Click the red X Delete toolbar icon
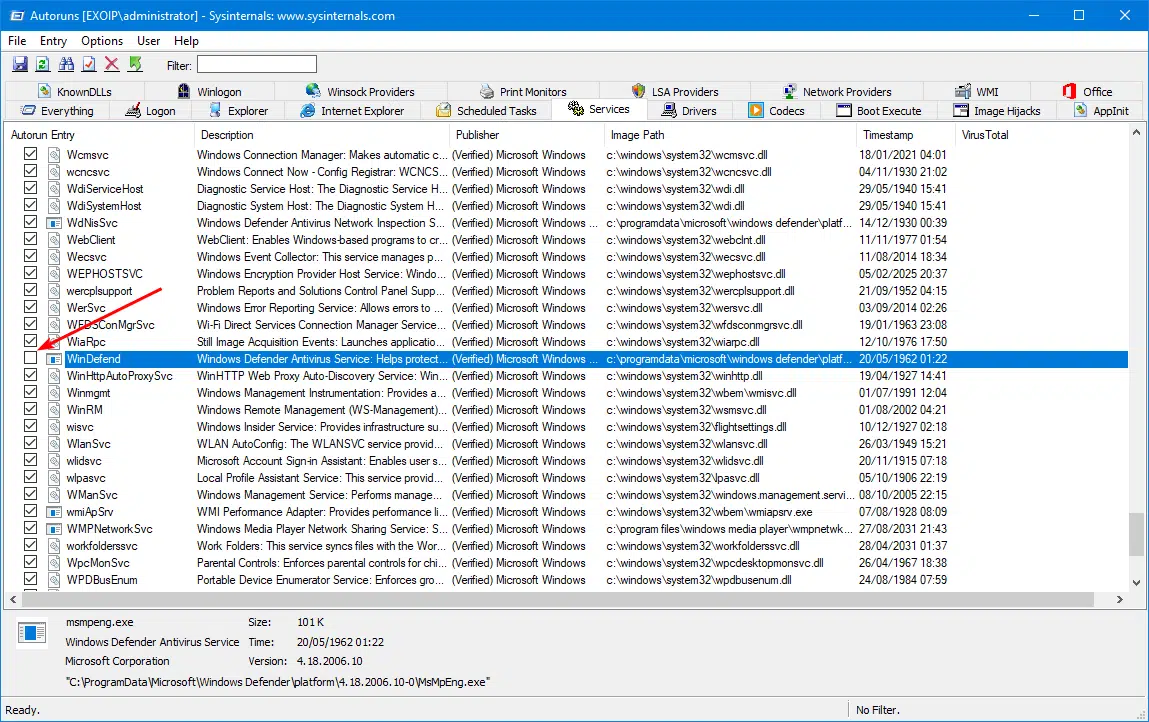1149x722 pixels. tap(111, 65)
